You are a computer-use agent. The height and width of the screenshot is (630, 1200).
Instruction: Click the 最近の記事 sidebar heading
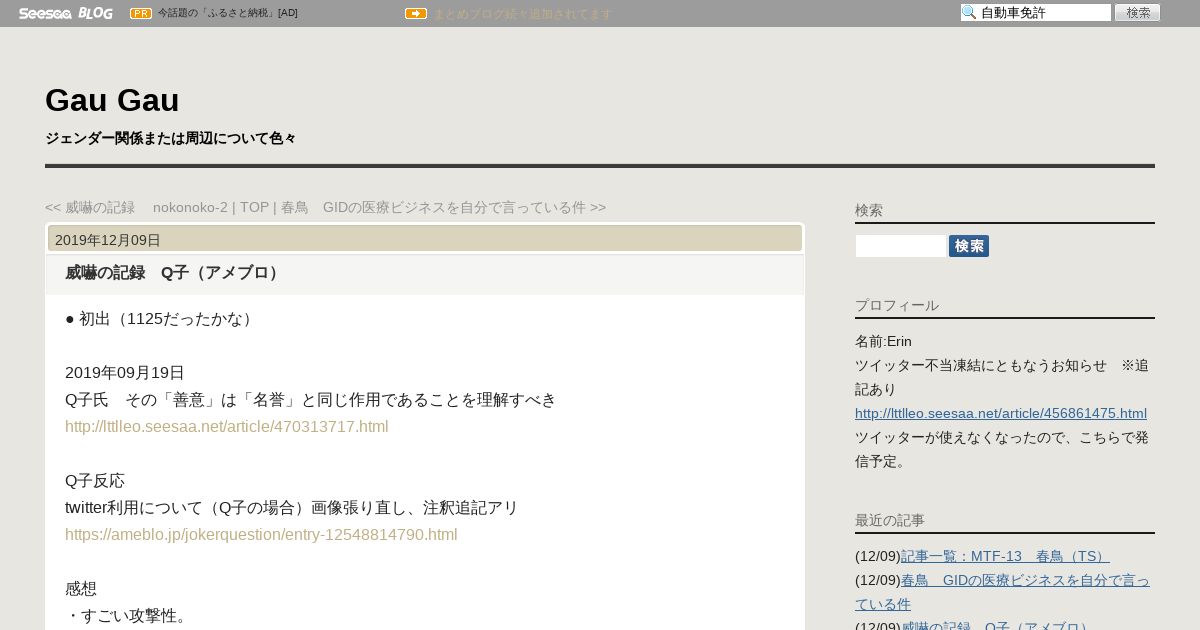point(890,520)
